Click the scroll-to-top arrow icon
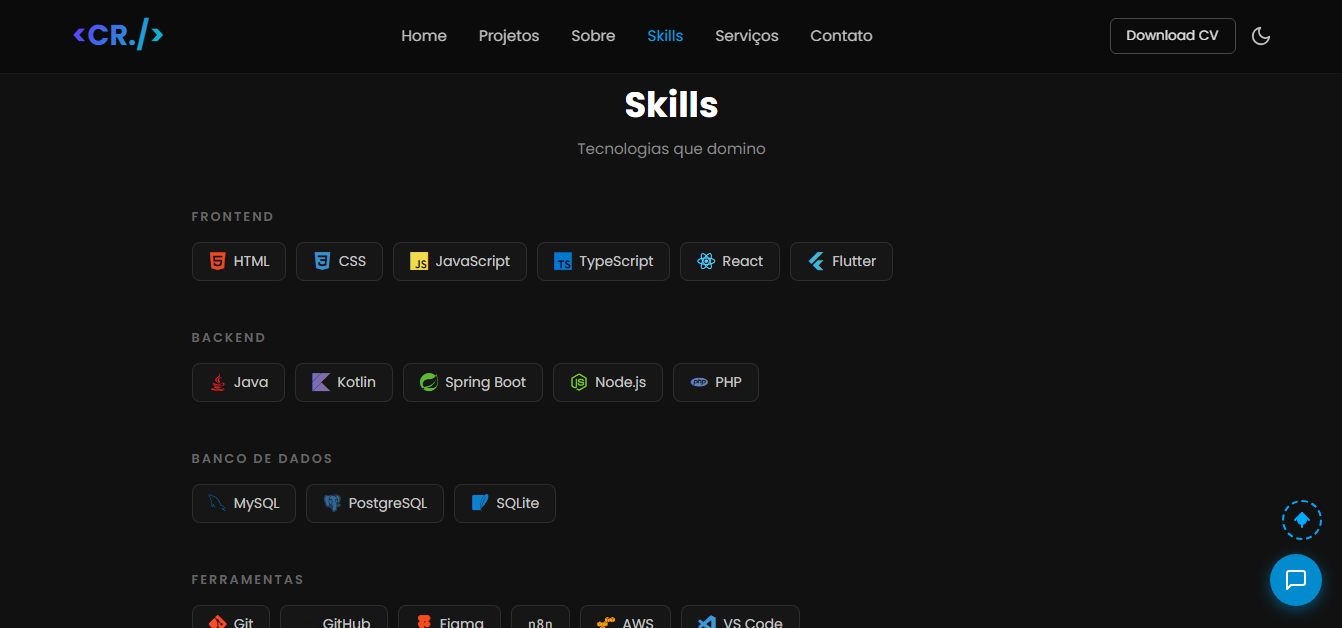Viewport: 1342px width, 628px height. [x=1302, y=520]
